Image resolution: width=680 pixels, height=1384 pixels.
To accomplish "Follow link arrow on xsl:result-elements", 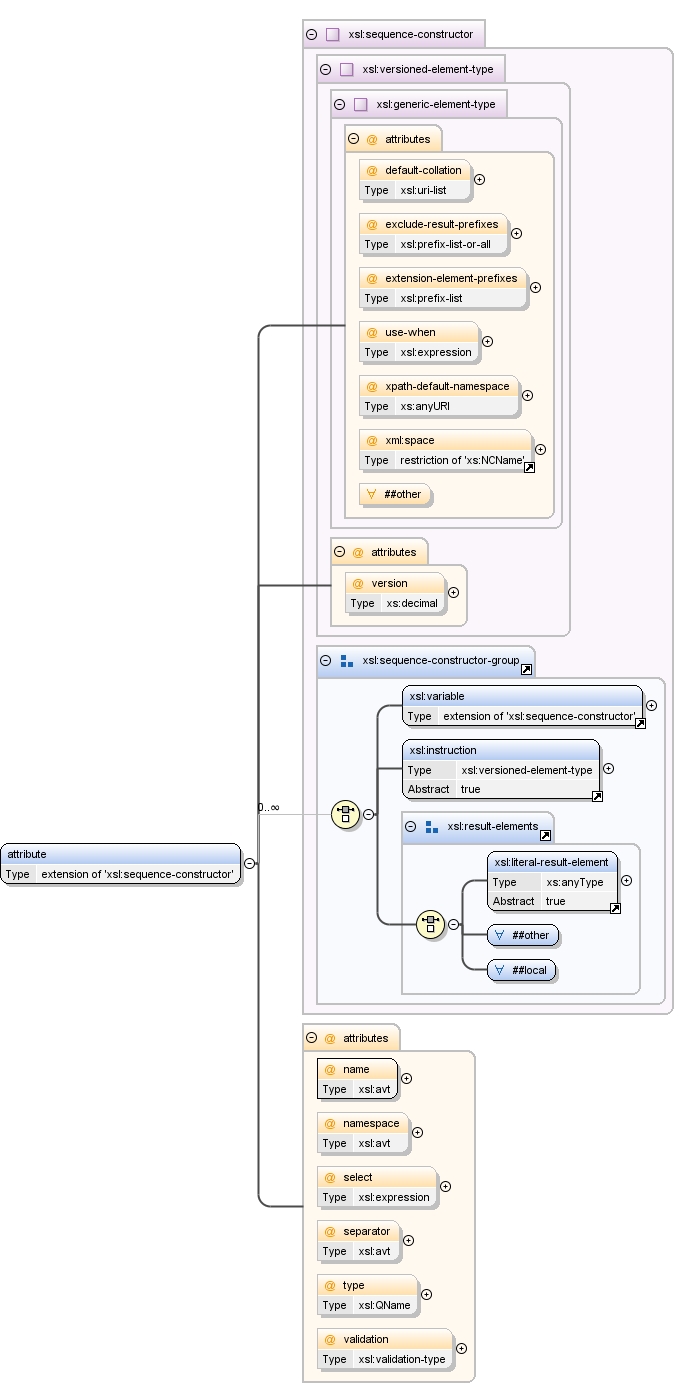I will point(545,835).
